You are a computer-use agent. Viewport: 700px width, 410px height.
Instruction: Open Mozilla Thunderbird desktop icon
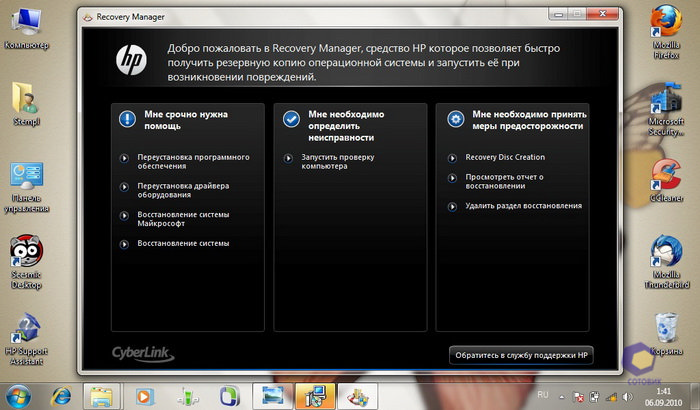(665, 253)
